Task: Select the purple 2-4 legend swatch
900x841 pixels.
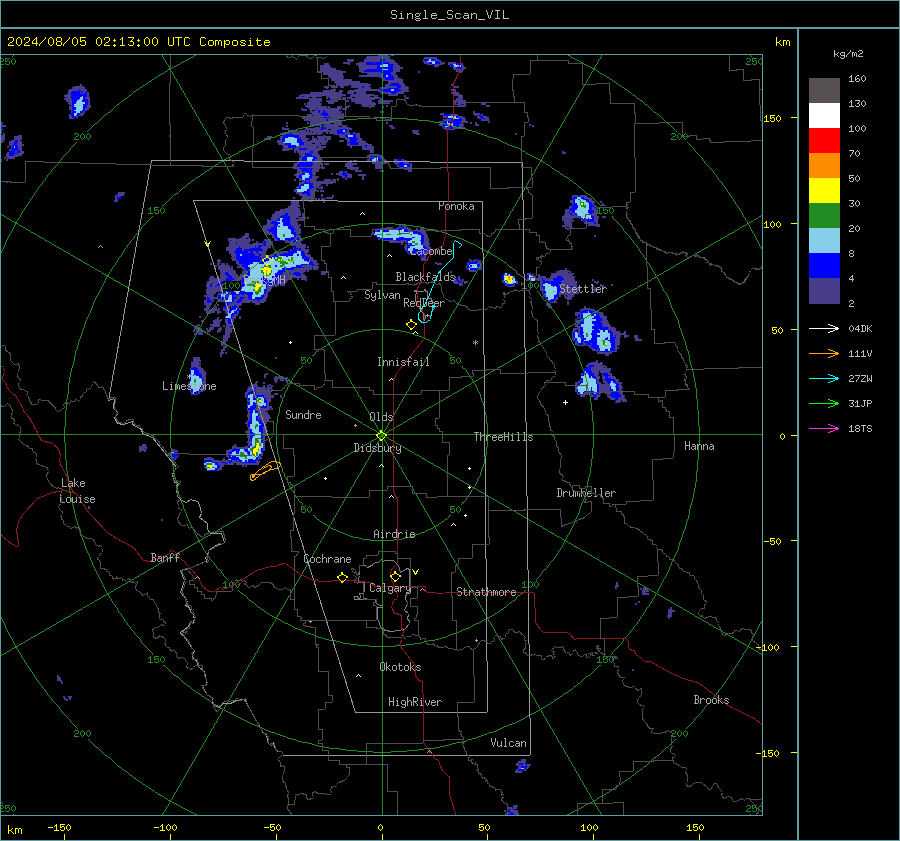Action: [x=824, y=291]
